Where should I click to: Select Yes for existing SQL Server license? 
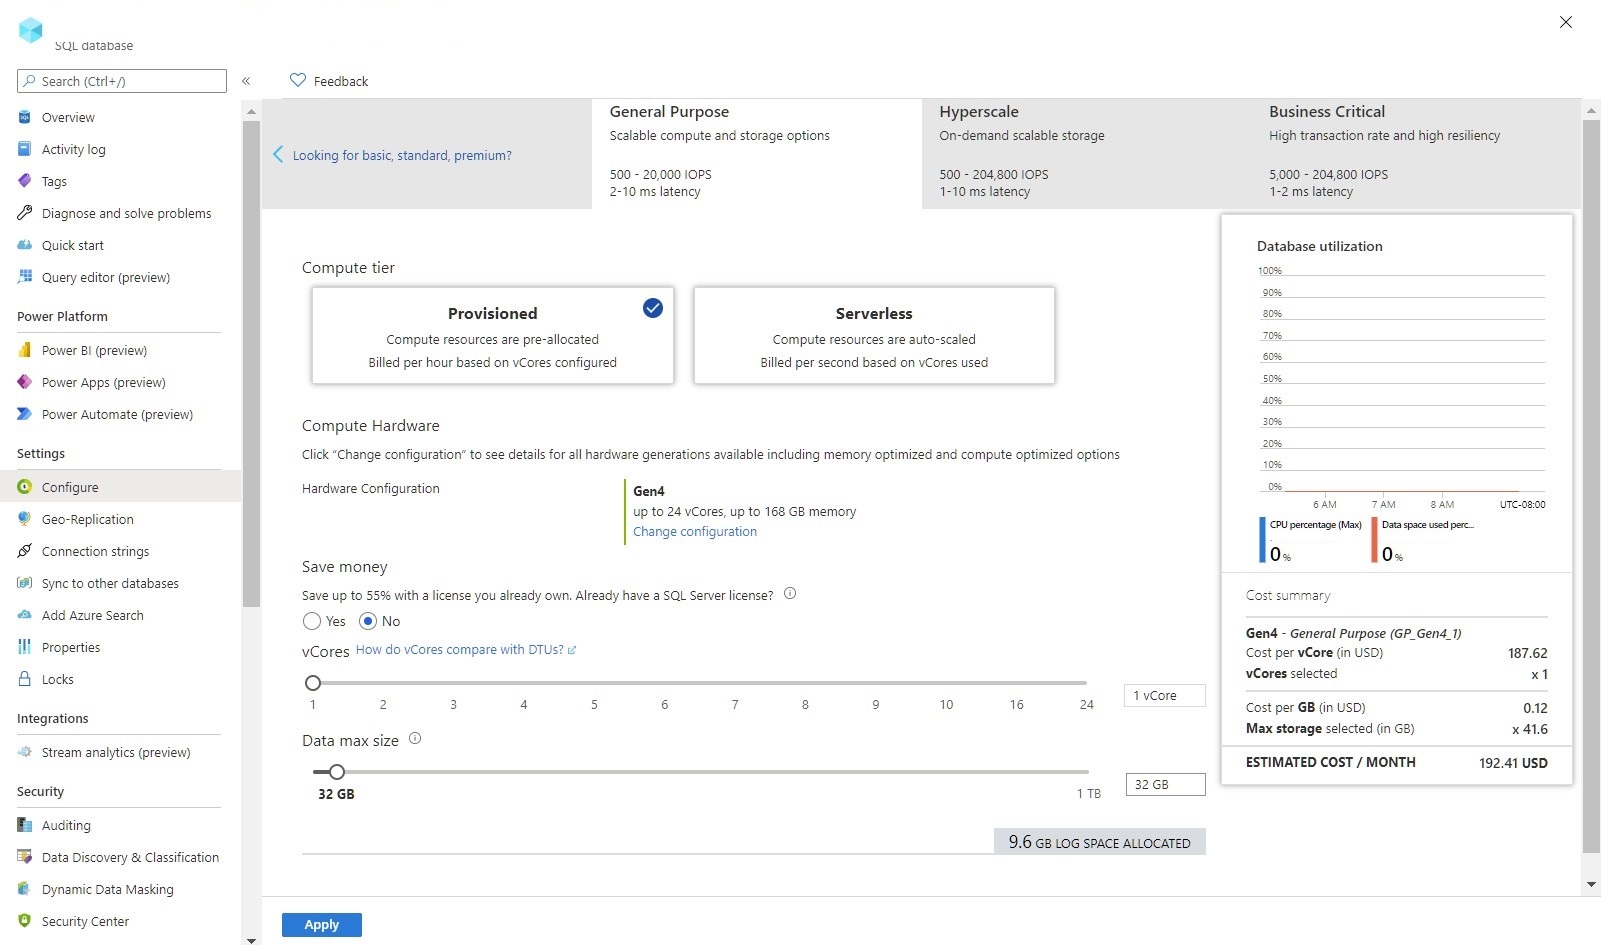312,621
